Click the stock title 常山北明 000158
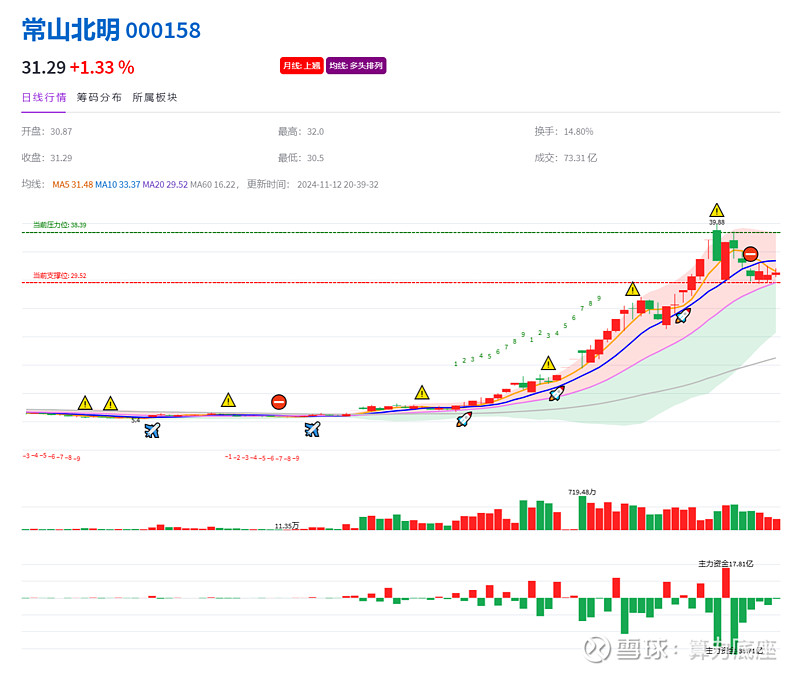Image resolution: width=800 pixels, height=674 pixels. 111,30
